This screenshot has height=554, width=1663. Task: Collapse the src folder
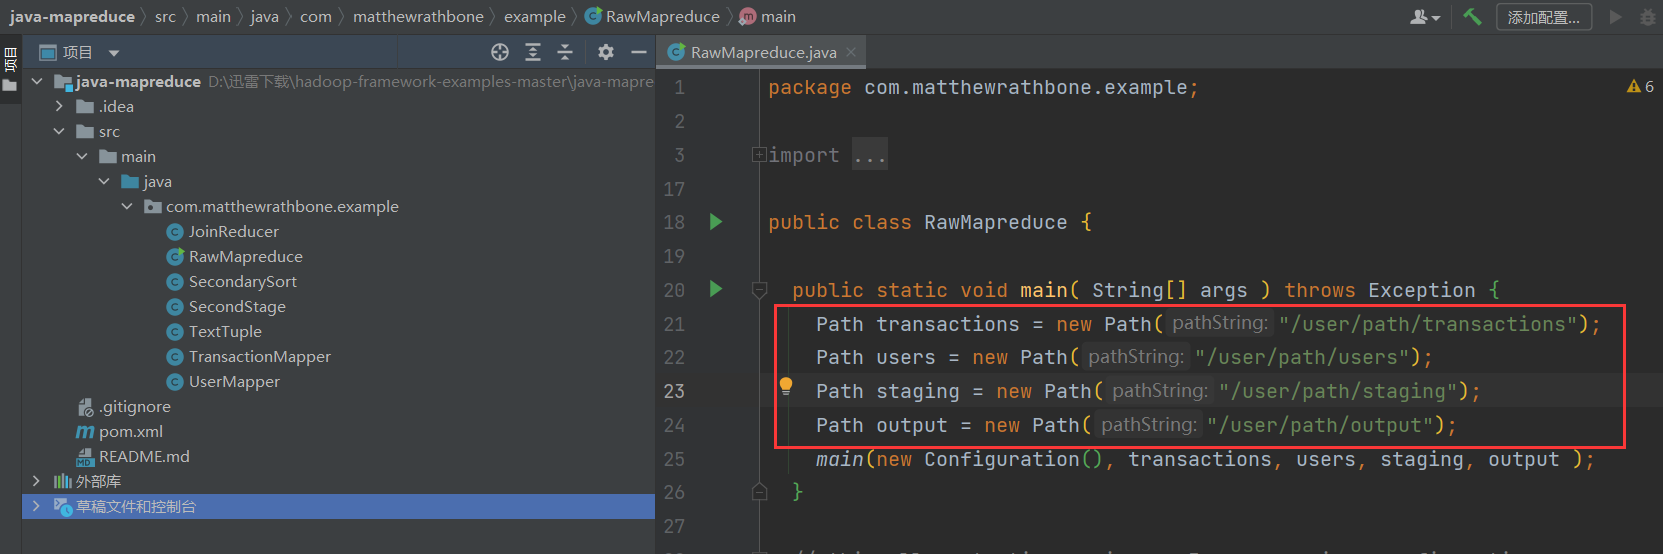pyautogui.click(x=59, y=131)
